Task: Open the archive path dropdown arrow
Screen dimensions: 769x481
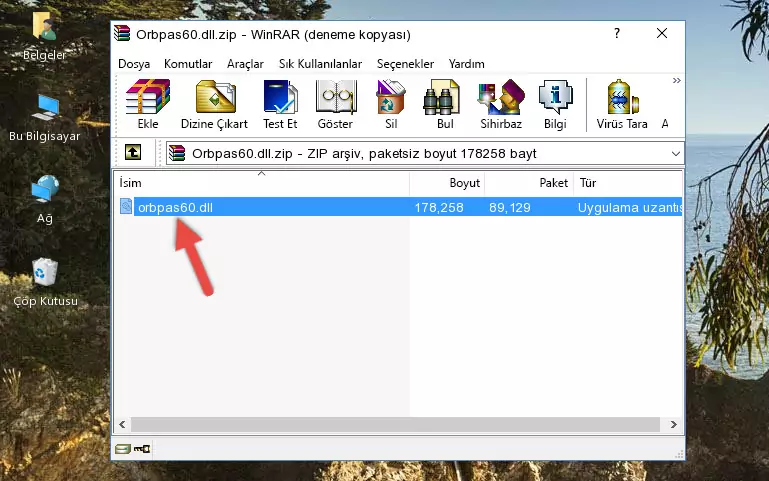Action: [675, 153]
